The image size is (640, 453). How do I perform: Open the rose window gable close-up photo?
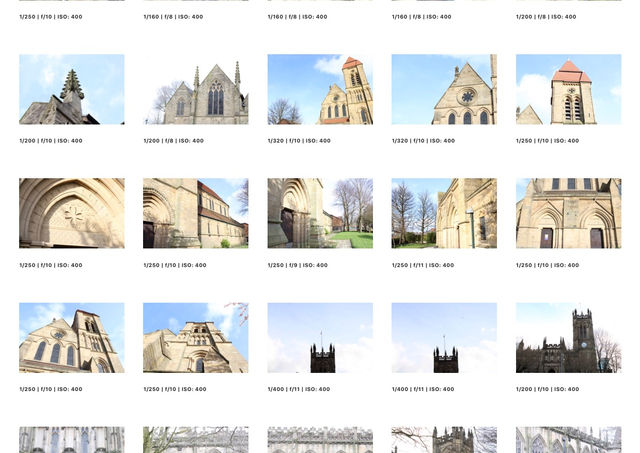click(x=444, y=89)
